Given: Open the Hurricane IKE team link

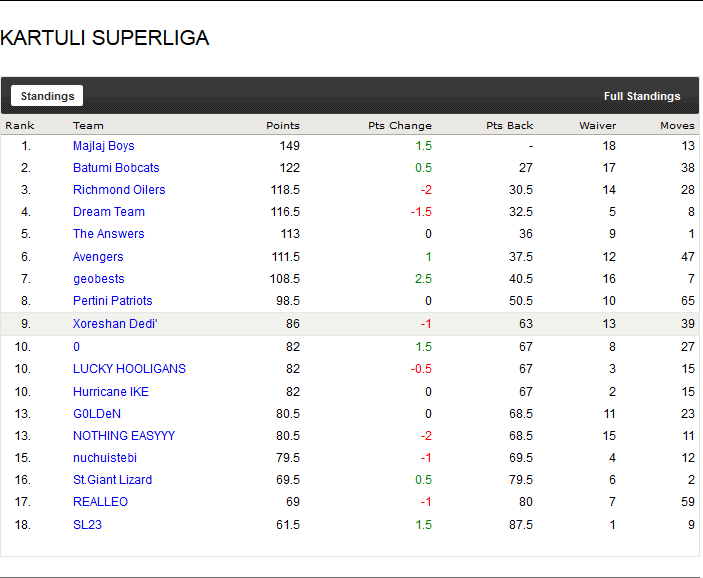Looking at the screenshot, I should tap(111, 392).
